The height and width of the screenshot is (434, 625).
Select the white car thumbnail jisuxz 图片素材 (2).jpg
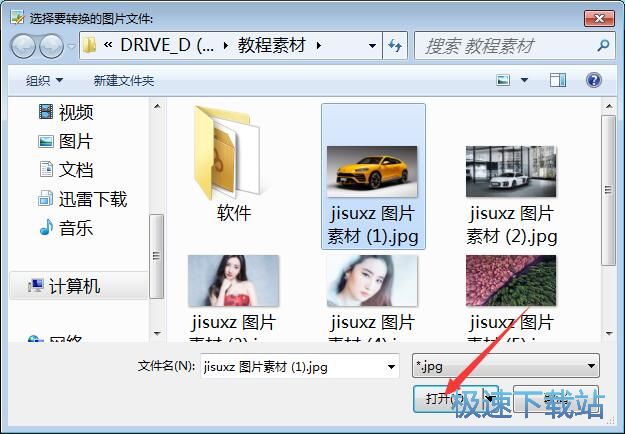click(x=511, y=172)
